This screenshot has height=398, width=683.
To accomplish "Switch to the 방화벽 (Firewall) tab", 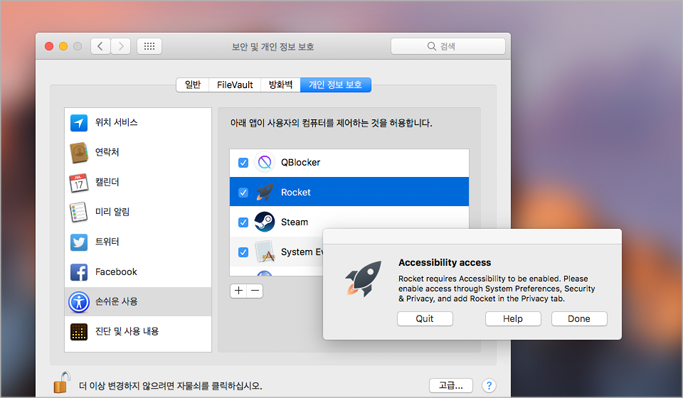I will click(x=281, y=85).
